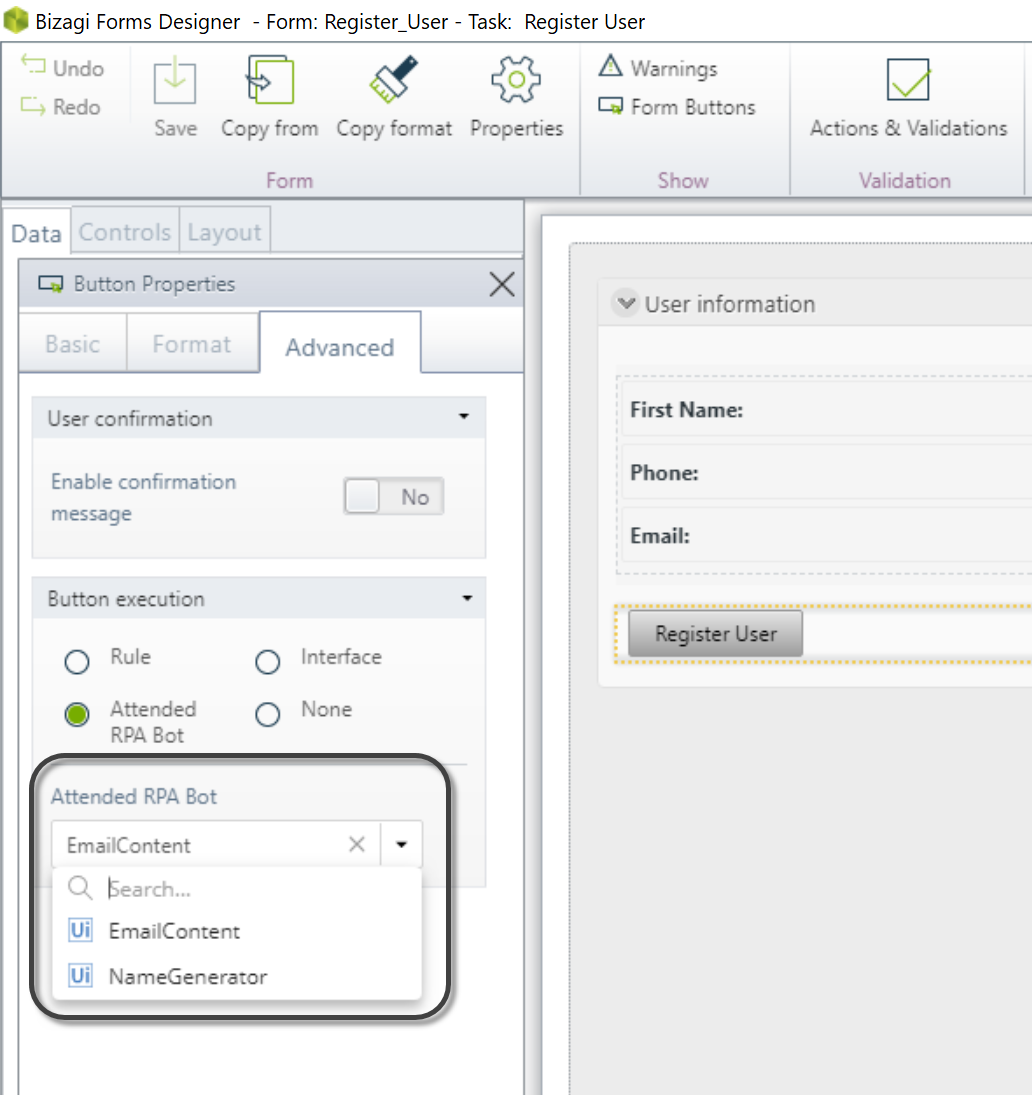
Task: Select the None radio button
Action: pos(267,714)
